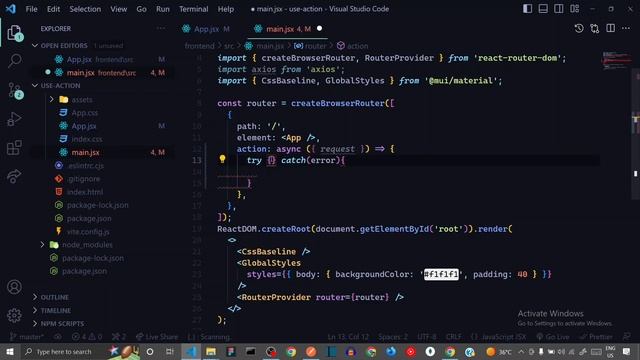640x360 pixels.
Task: Open the Search view in activity bar
Action: point(15,61)
